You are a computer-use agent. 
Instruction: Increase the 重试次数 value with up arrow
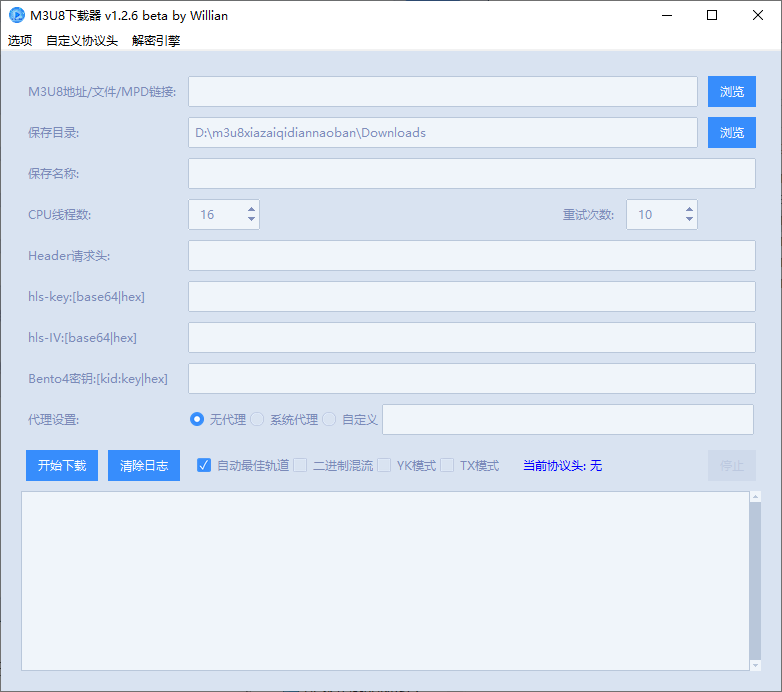tap(689, 209)
